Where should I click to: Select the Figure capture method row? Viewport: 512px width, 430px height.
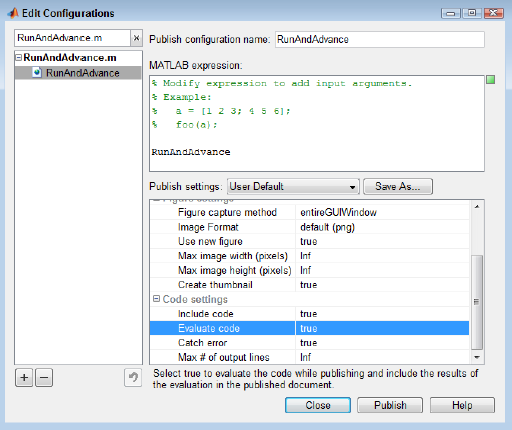(x=309, y=212)
